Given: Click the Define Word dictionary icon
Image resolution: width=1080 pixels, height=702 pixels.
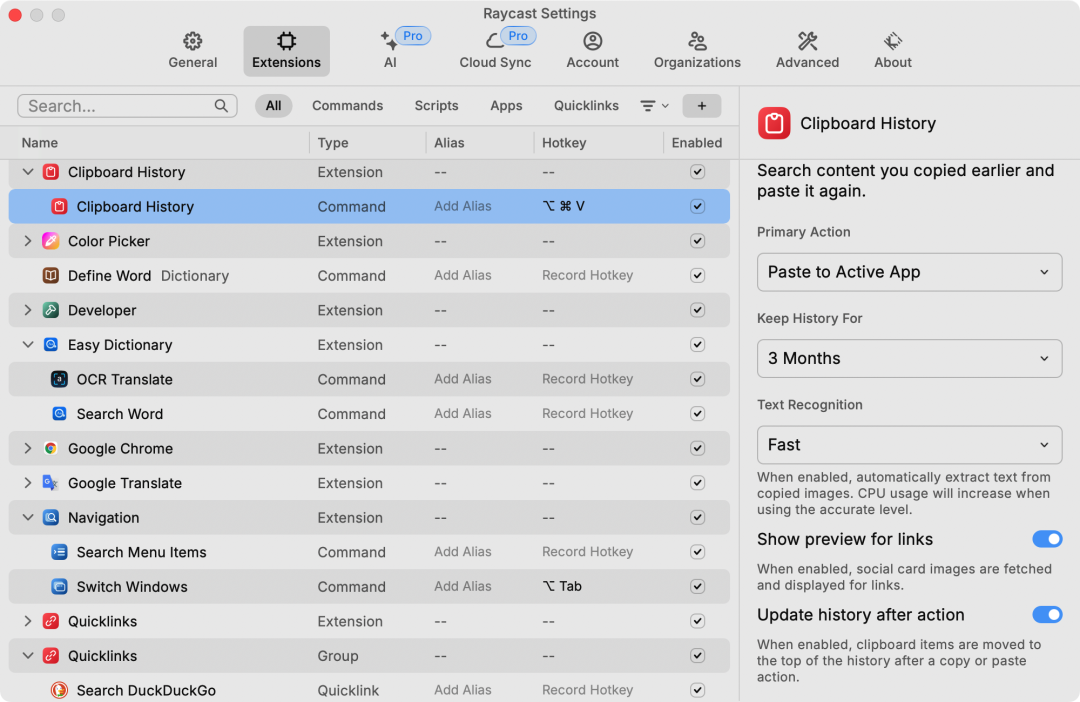Looking at the screenshot, I should click(51, 276).
